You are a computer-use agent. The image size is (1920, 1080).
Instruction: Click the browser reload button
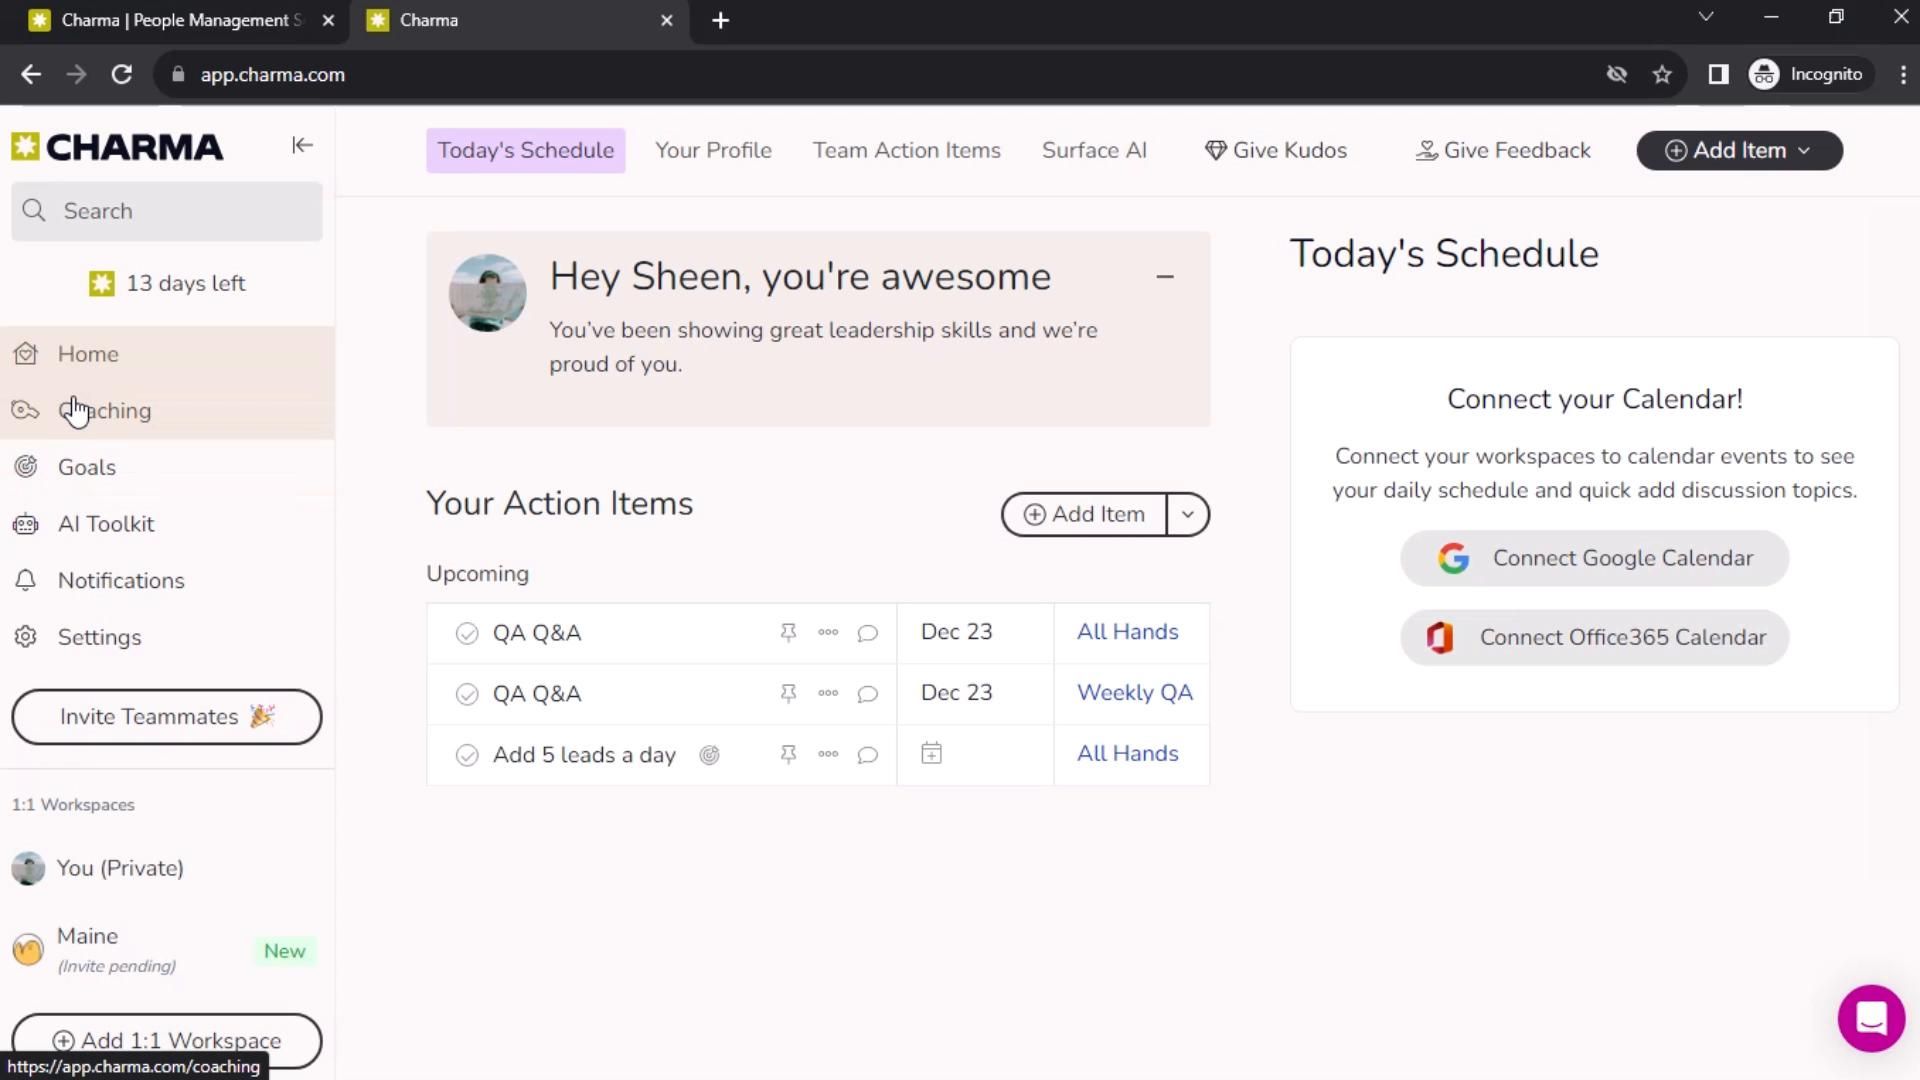(x=122, y=75)
